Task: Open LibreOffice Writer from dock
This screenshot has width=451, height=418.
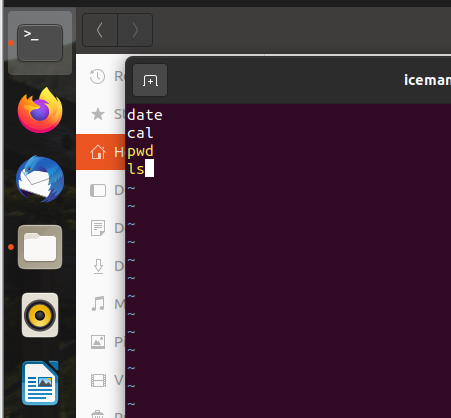Action: [40, 383]
